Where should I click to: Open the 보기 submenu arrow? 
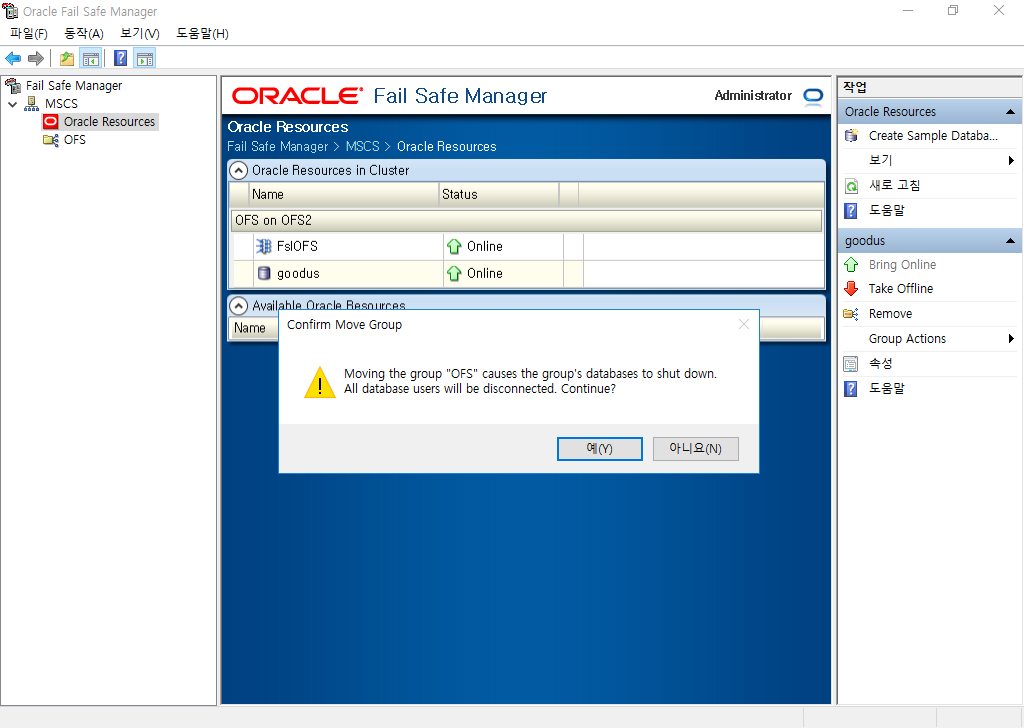point(1011,161)
